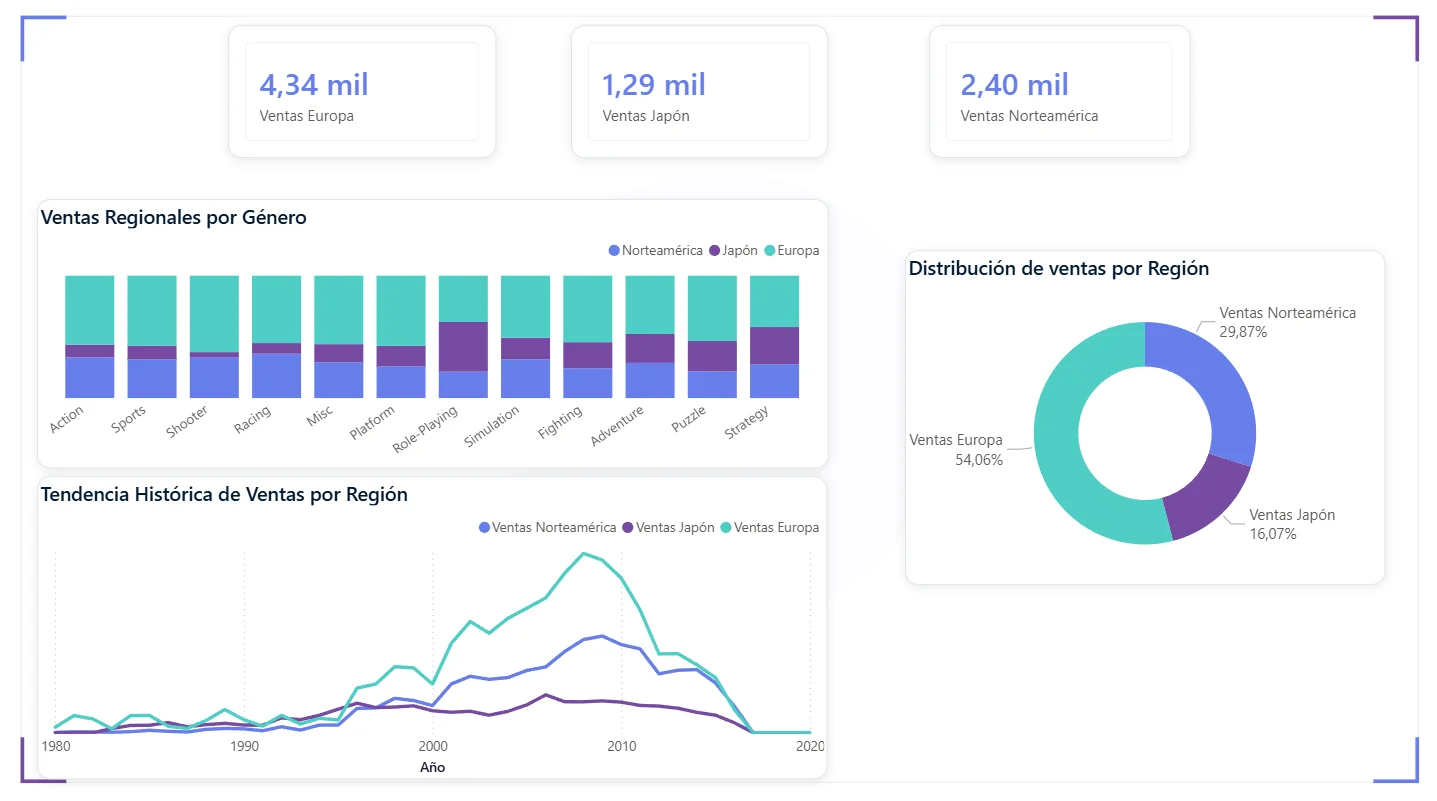This screenshot has height=801, width=1437.
Task: Select the teal Europa segment of Shooter bar
Action: click(x=214, y=313)
